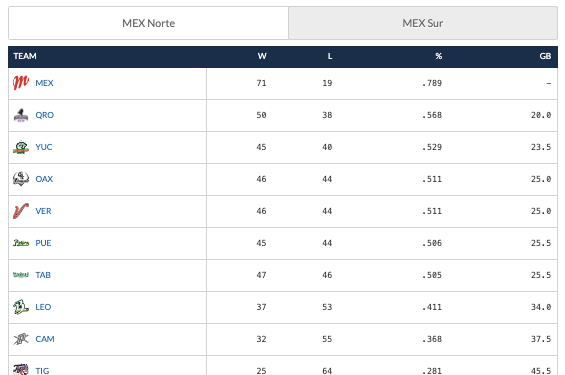This screenshot has height=375, width=565.
Task: Click the VER red V logo
Action: tap(21, 211)
